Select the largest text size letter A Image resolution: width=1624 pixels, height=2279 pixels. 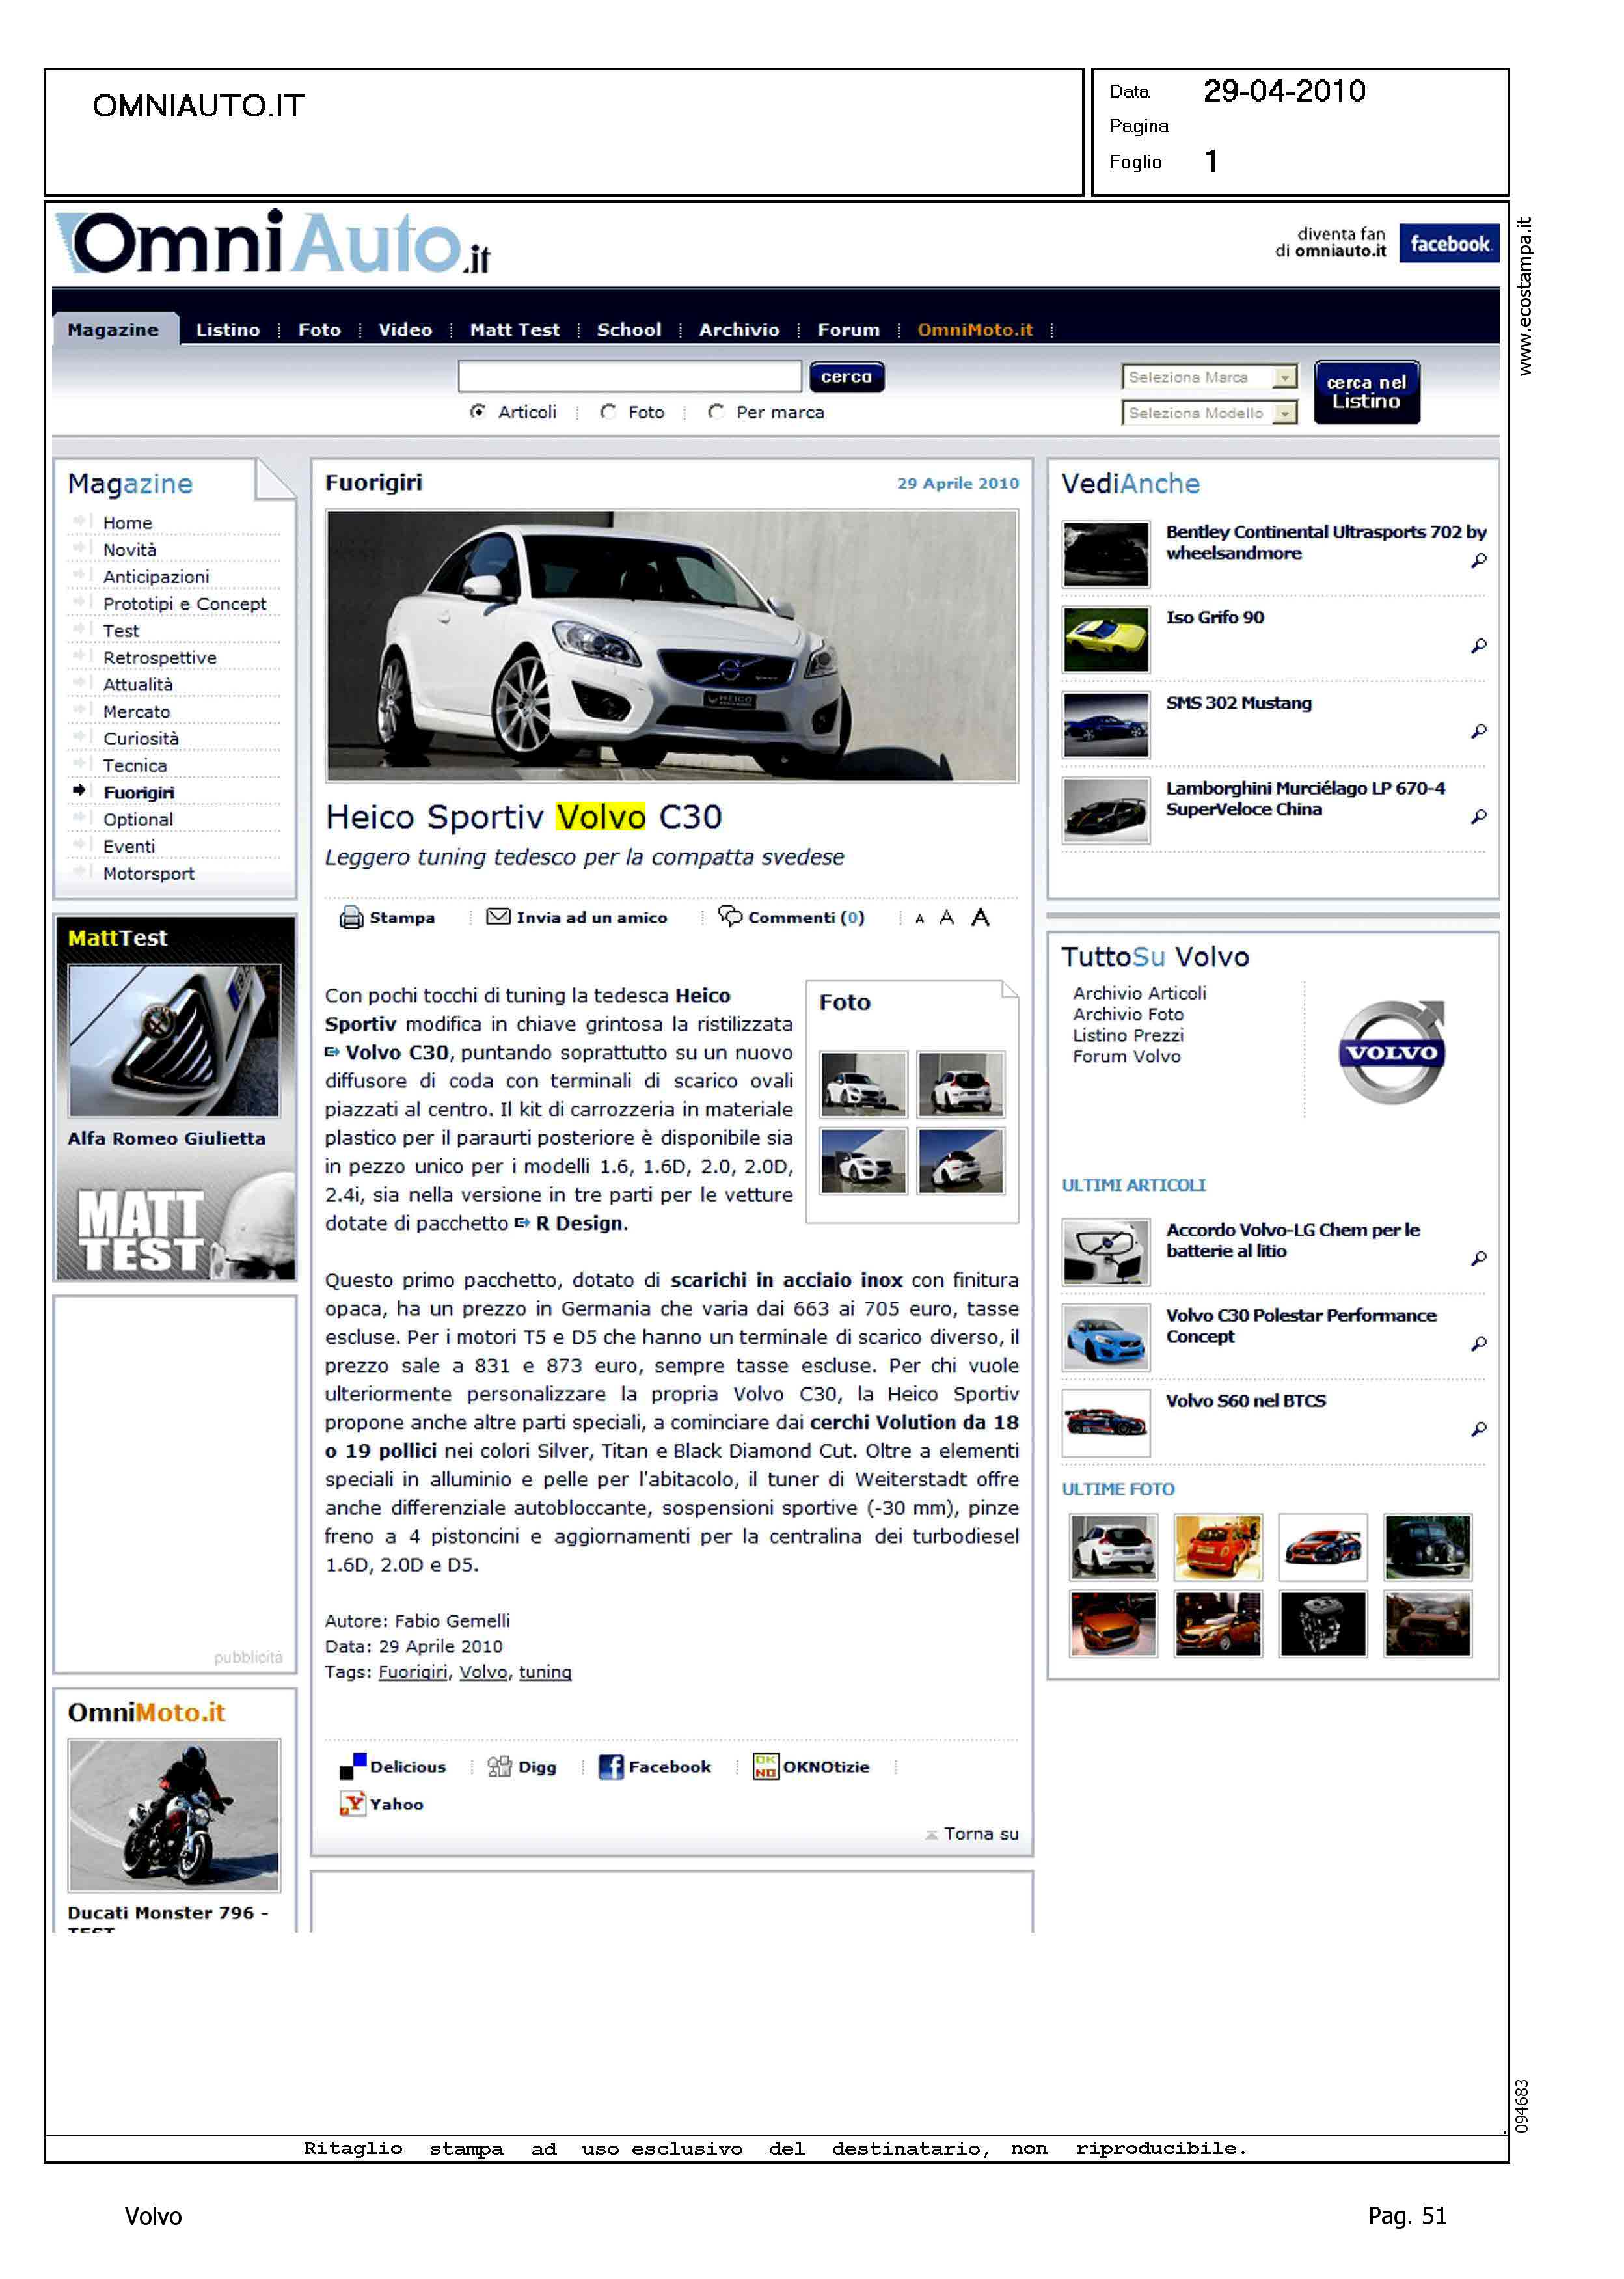tap(980, 917)
